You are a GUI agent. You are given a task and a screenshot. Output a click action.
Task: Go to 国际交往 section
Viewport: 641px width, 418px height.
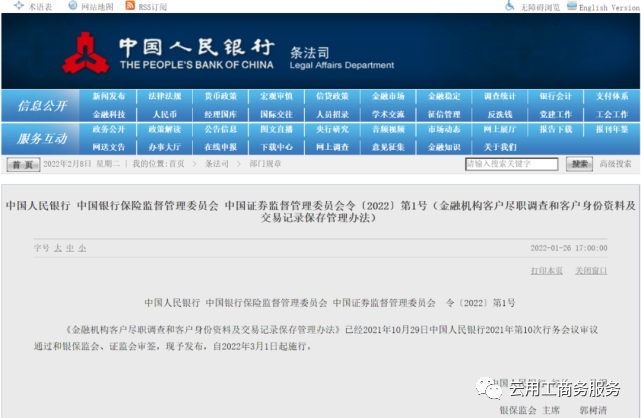pos(276,114)
